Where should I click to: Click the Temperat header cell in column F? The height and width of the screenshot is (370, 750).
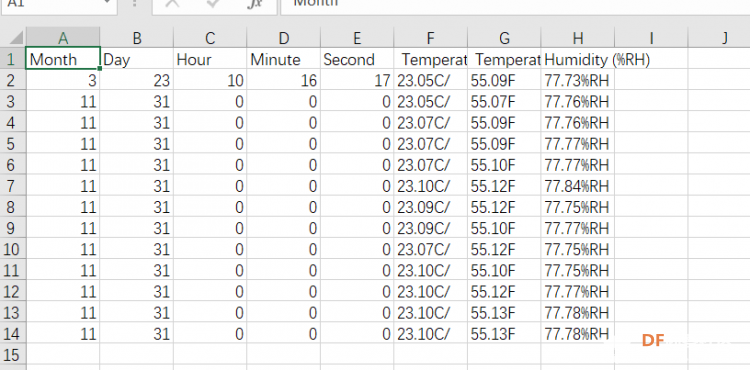(431, 59)
